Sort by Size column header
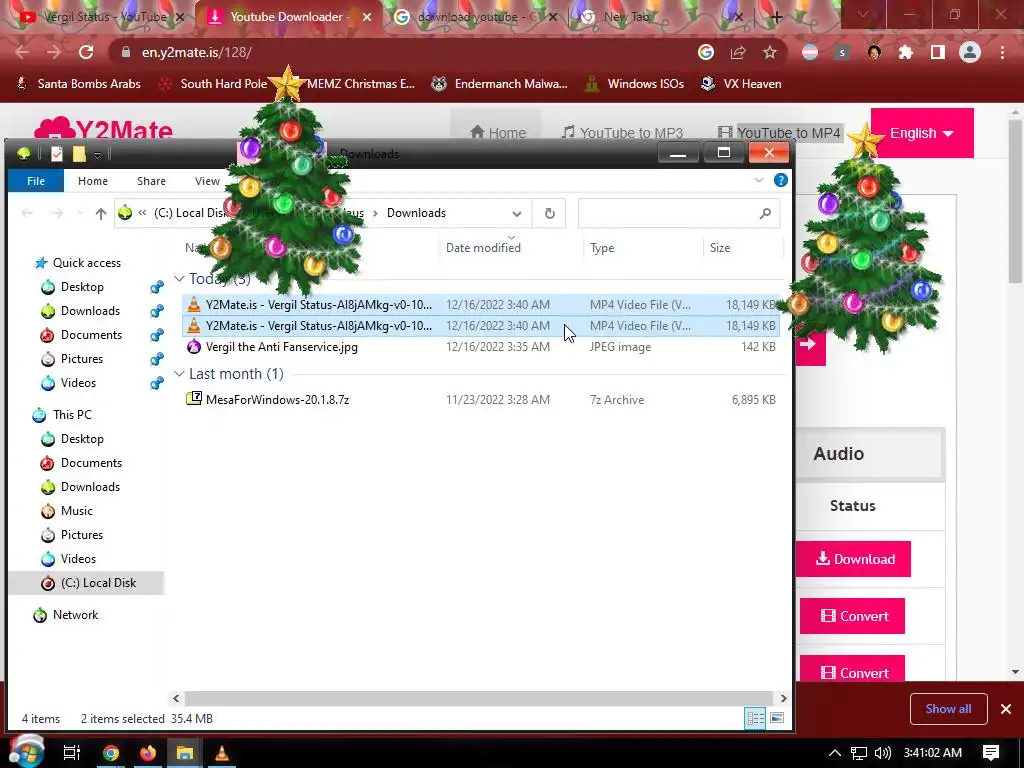The height and width of the screenshot is (768, 1024). click(720, 248)
